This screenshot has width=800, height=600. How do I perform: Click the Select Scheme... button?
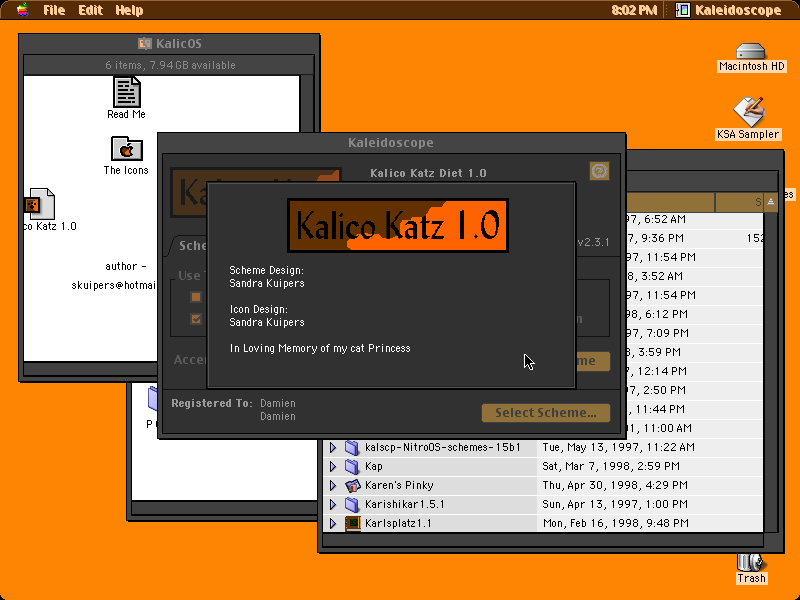tap(546, 413)
